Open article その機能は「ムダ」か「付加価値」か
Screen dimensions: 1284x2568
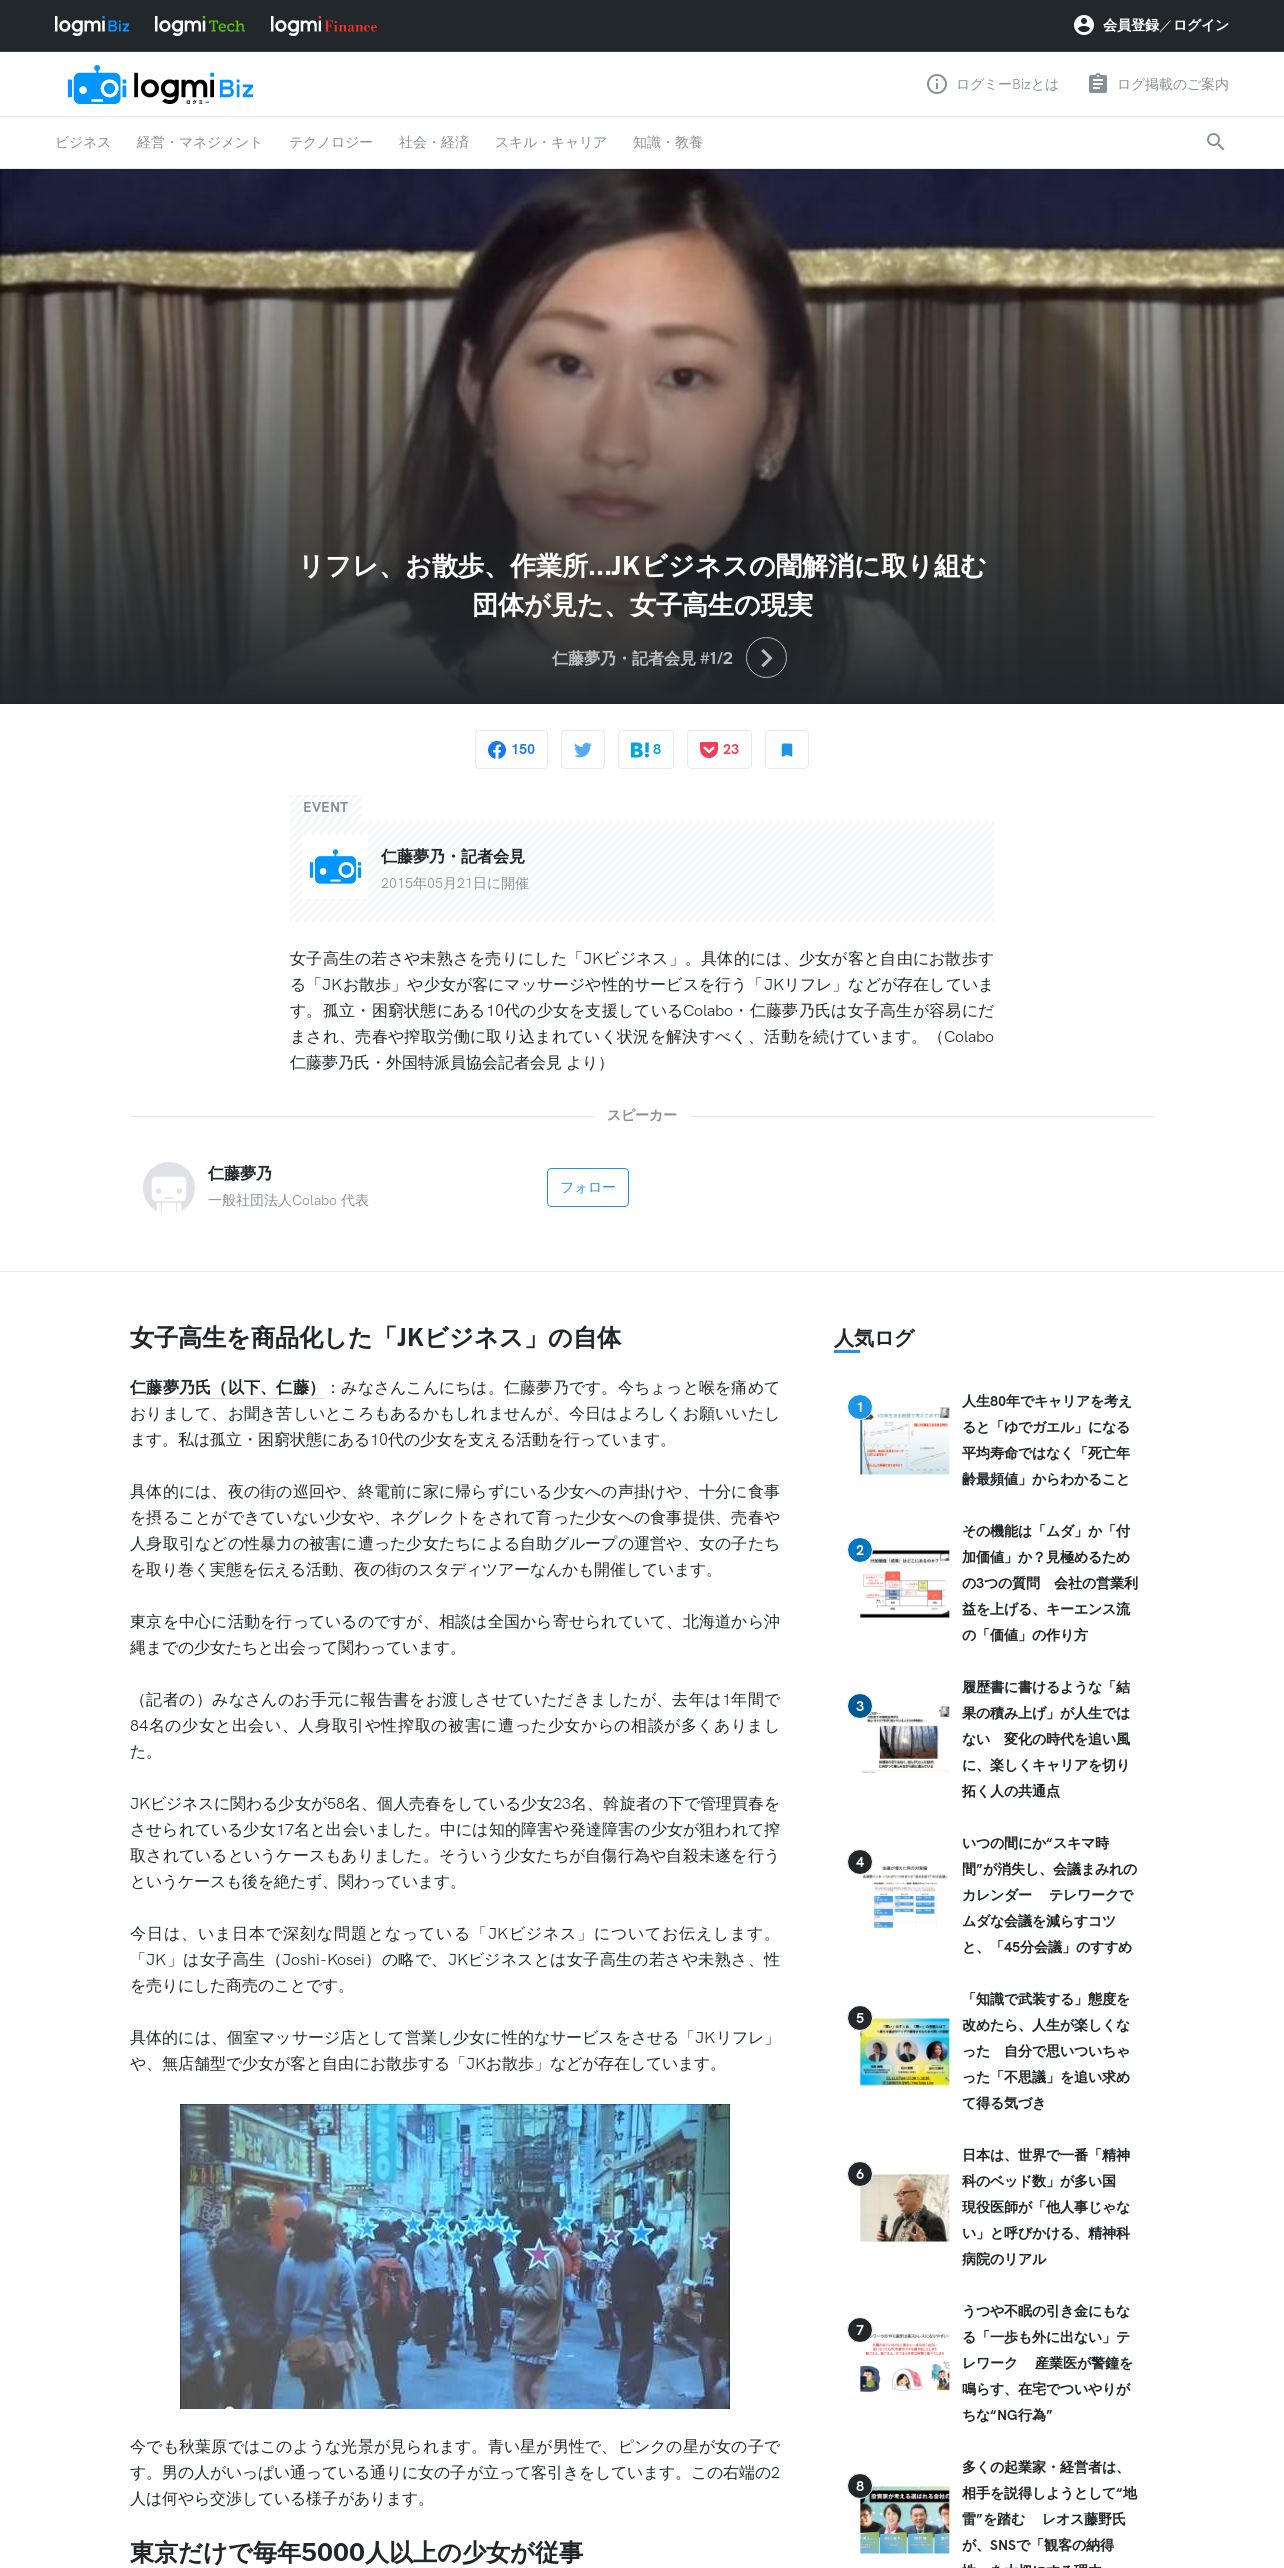pyautogui.click(x=1049, y=1583)
